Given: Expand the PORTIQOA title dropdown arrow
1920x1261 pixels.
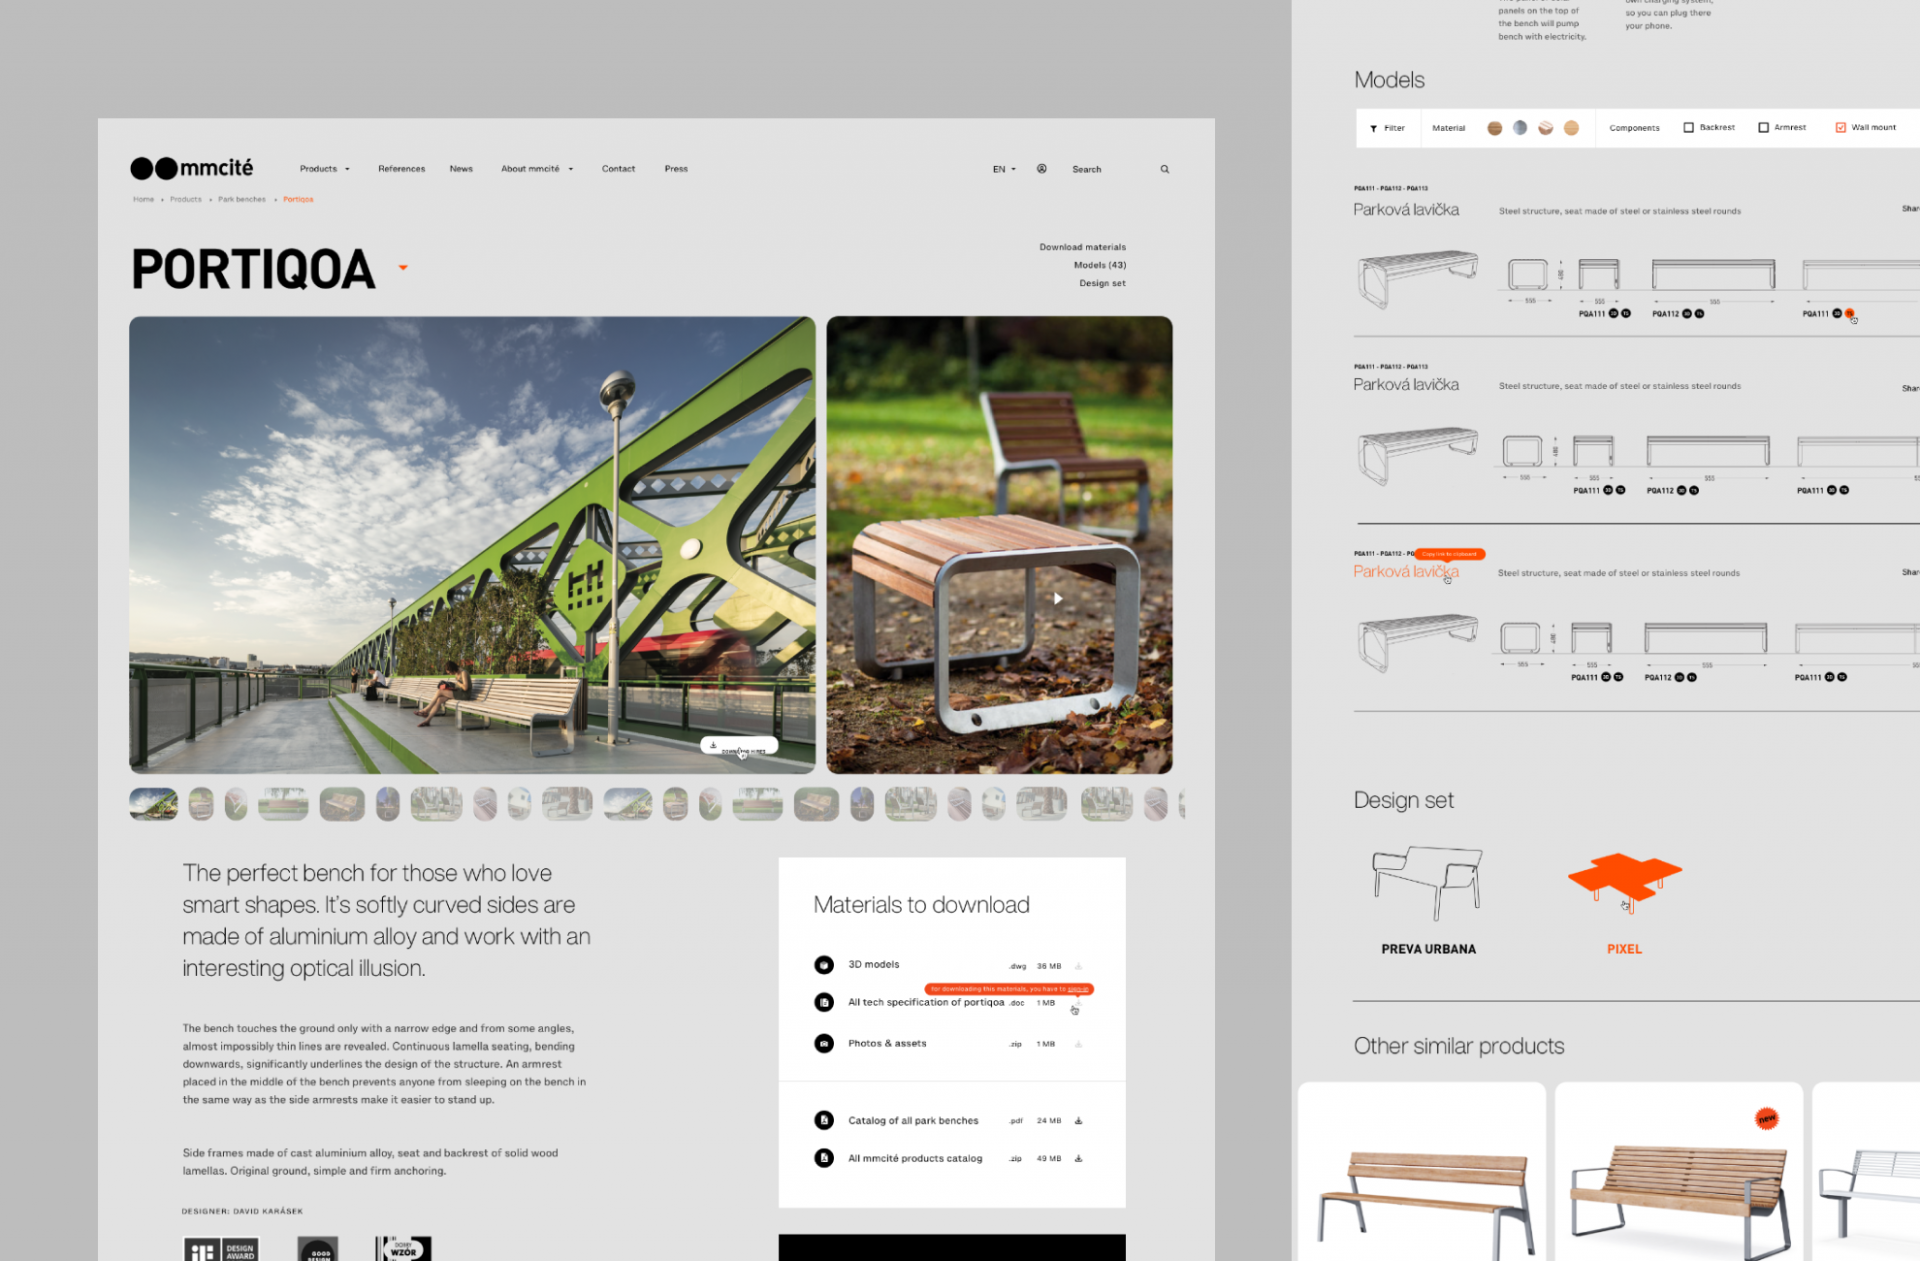Looking at the screenshot, I should 403,268.
